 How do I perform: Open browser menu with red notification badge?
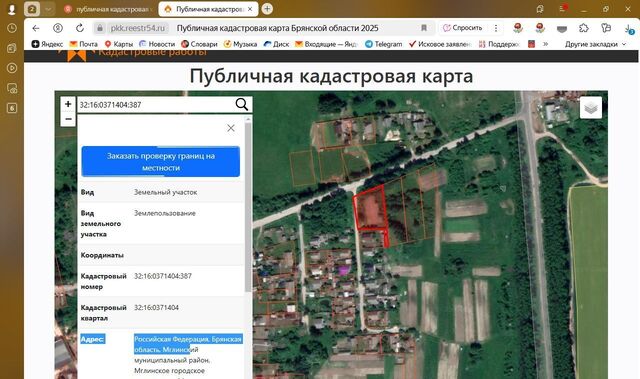[x=563, y=9]
